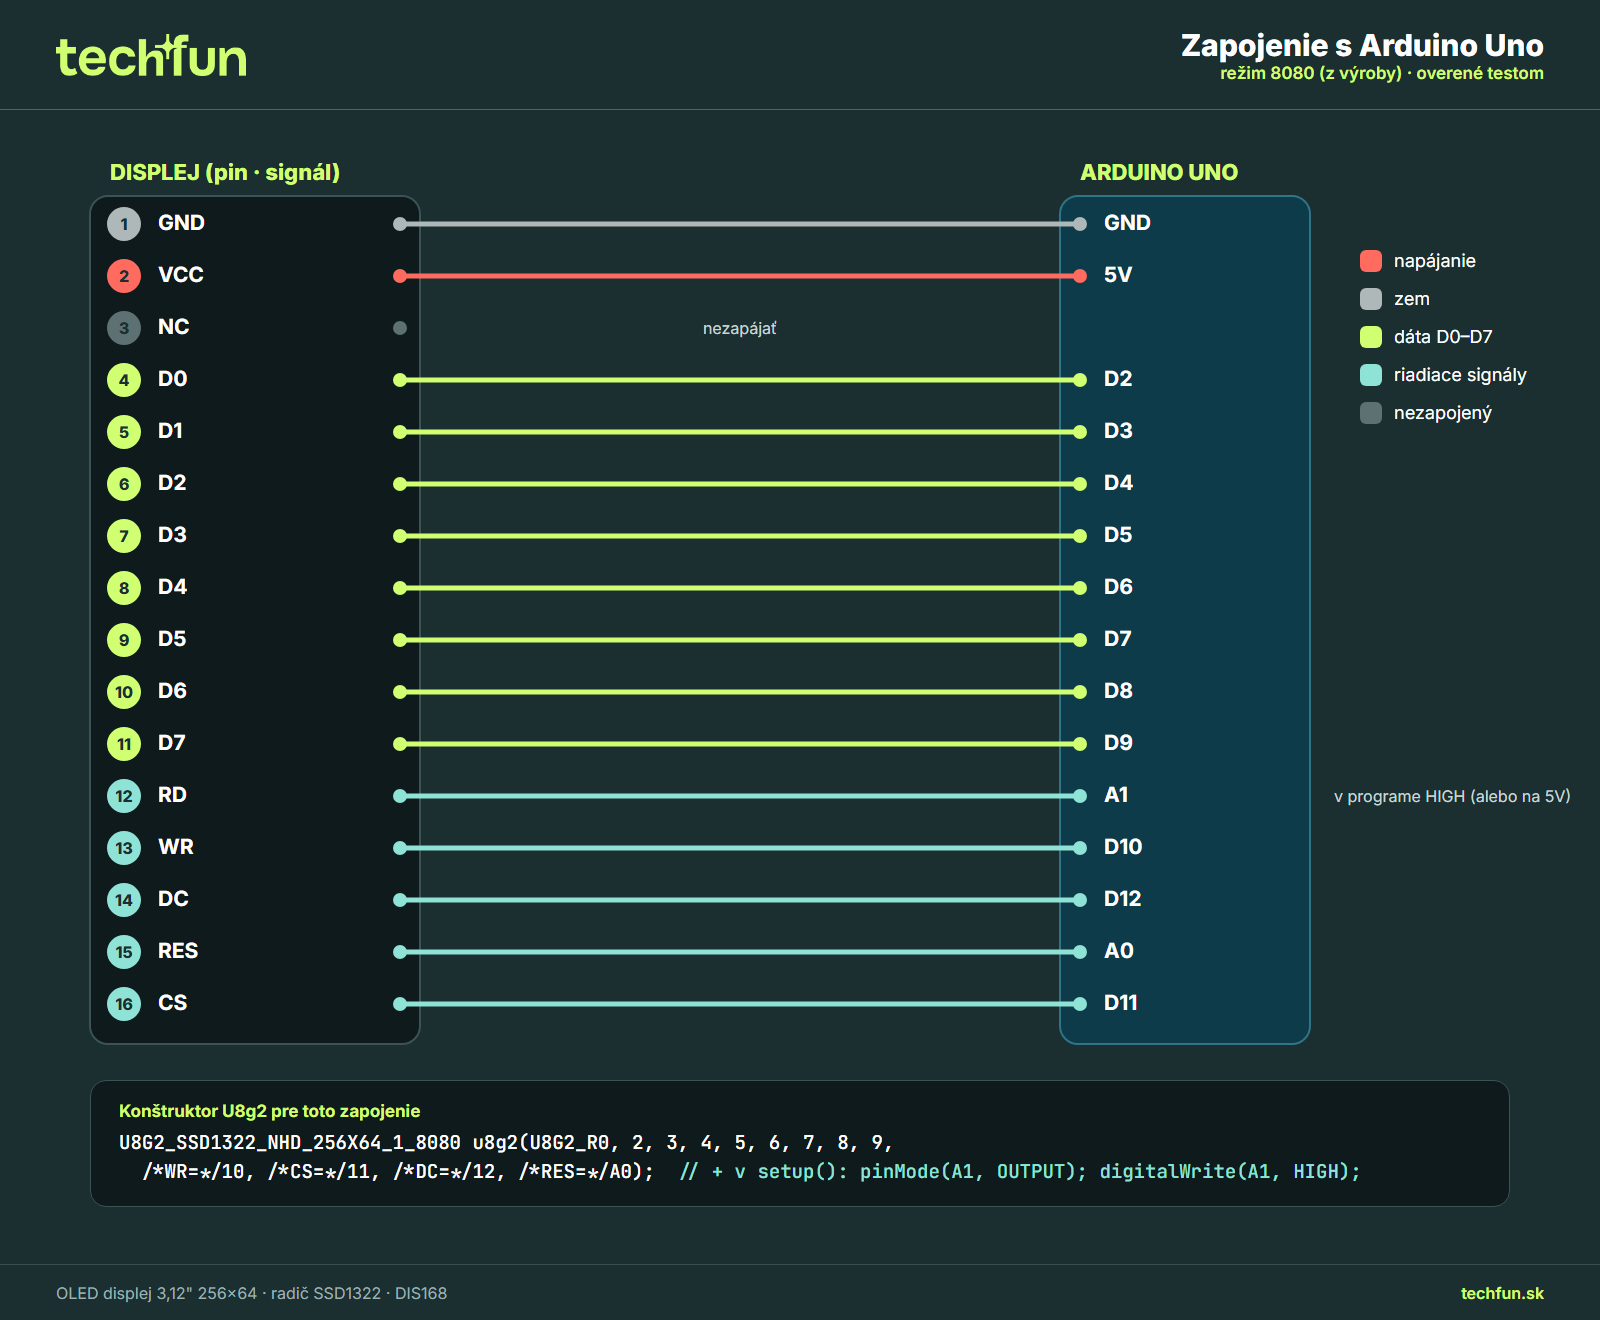This screenshot has width=1600, height=1320.
Task: Click the Arduino D12 pin label
Action: pos(1122,899)
